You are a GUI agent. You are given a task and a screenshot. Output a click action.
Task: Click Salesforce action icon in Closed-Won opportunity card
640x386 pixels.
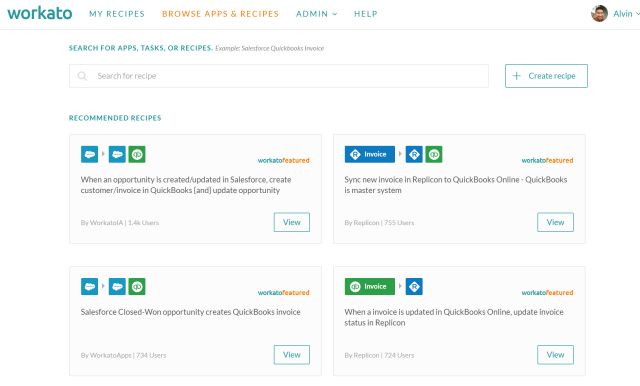point(117,286)
